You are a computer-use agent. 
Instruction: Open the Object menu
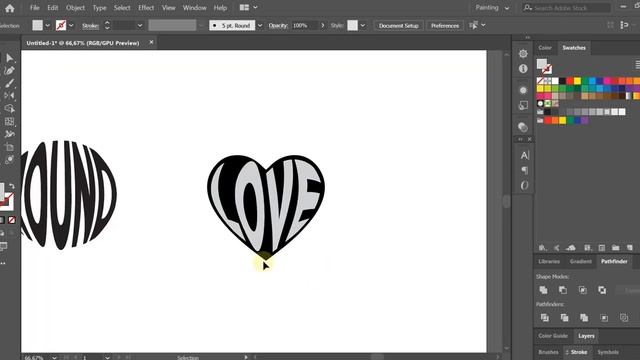coord(76,8)
